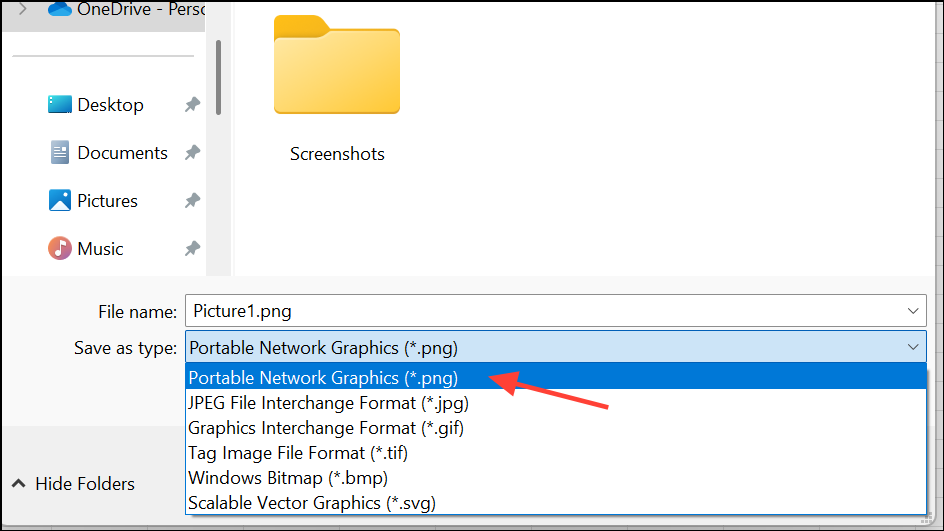The width and height of the screenshot is (944, 531).
Task: Click the Pictures icon in sidebar
Action: click(60, 201)
